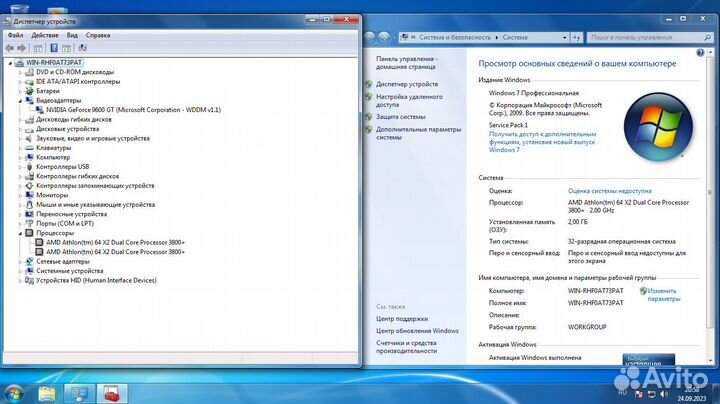Image resolution: width=720 pixels, height=404 pixels.
Task: Expand Контроллеры запоминающих устройств
Action: [x=20, y=186]
